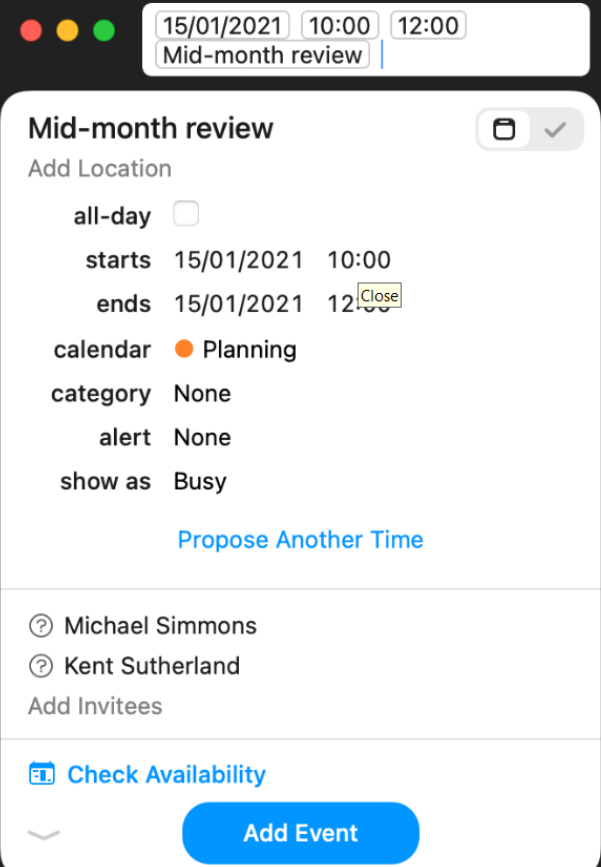Click the Add Event button
The image size is (601, 867).
point(300,833)
